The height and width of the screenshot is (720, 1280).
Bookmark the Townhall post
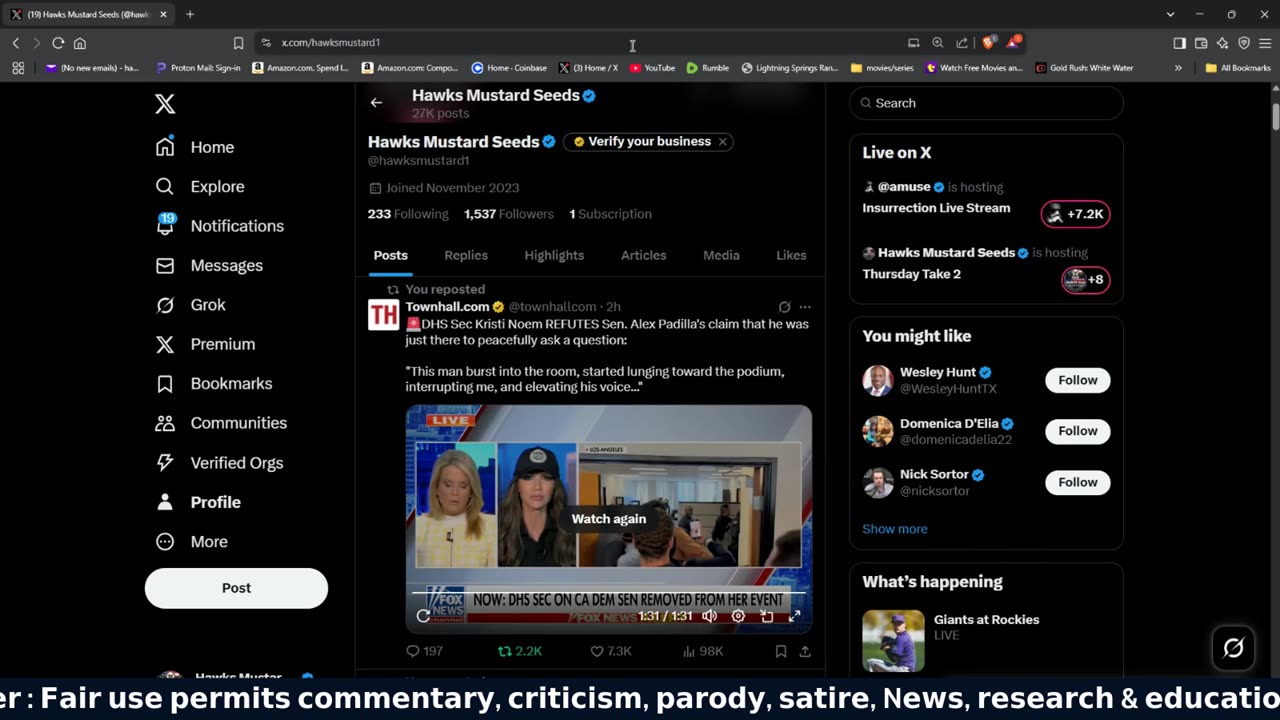click(781, 651)
